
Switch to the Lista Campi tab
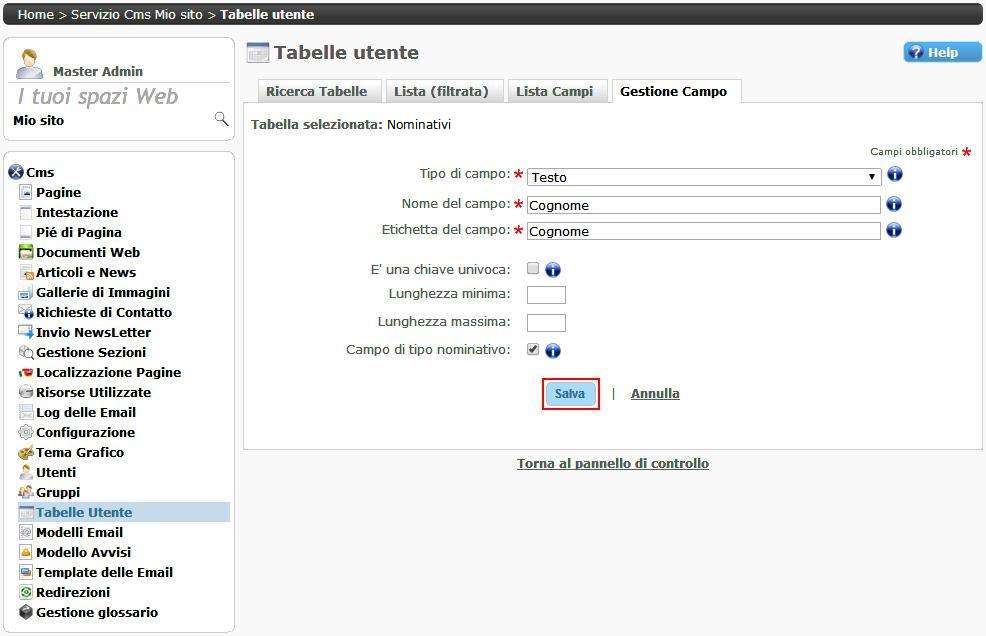(x=554, y=91)
